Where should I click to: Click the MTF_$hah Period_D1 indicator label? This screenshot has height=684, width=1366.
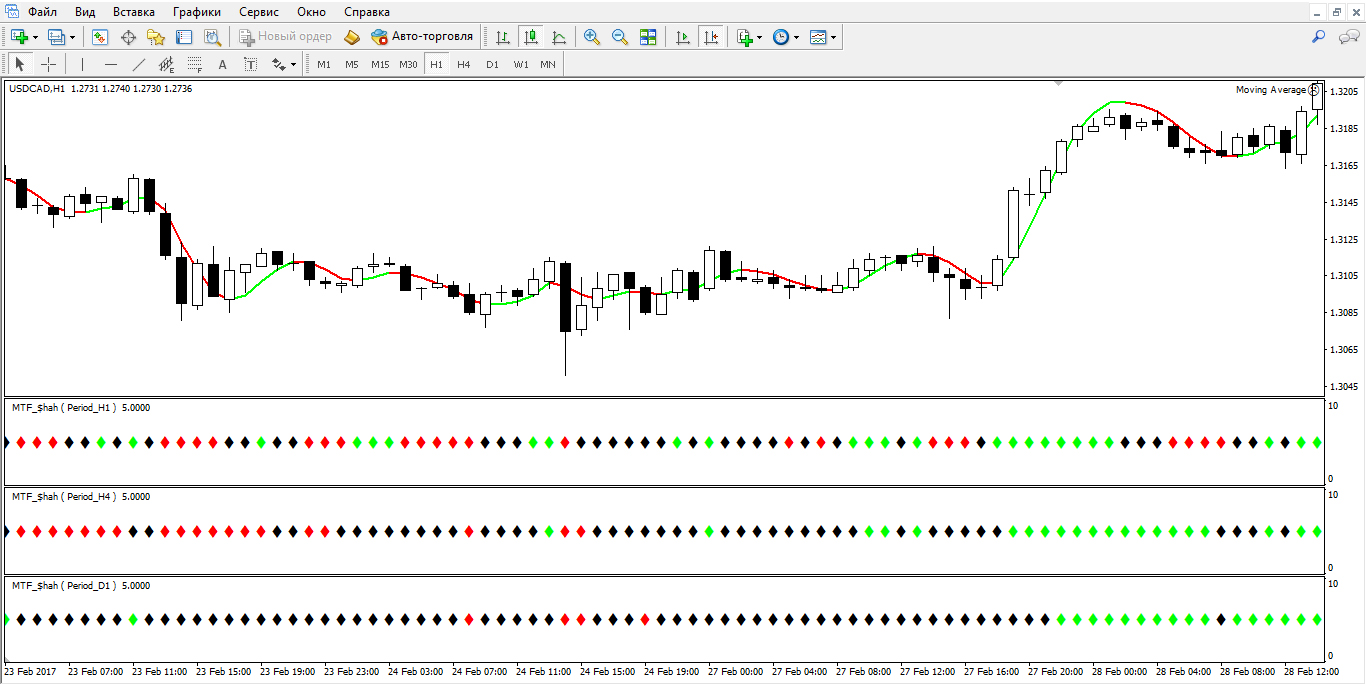(x=64, y=585)
